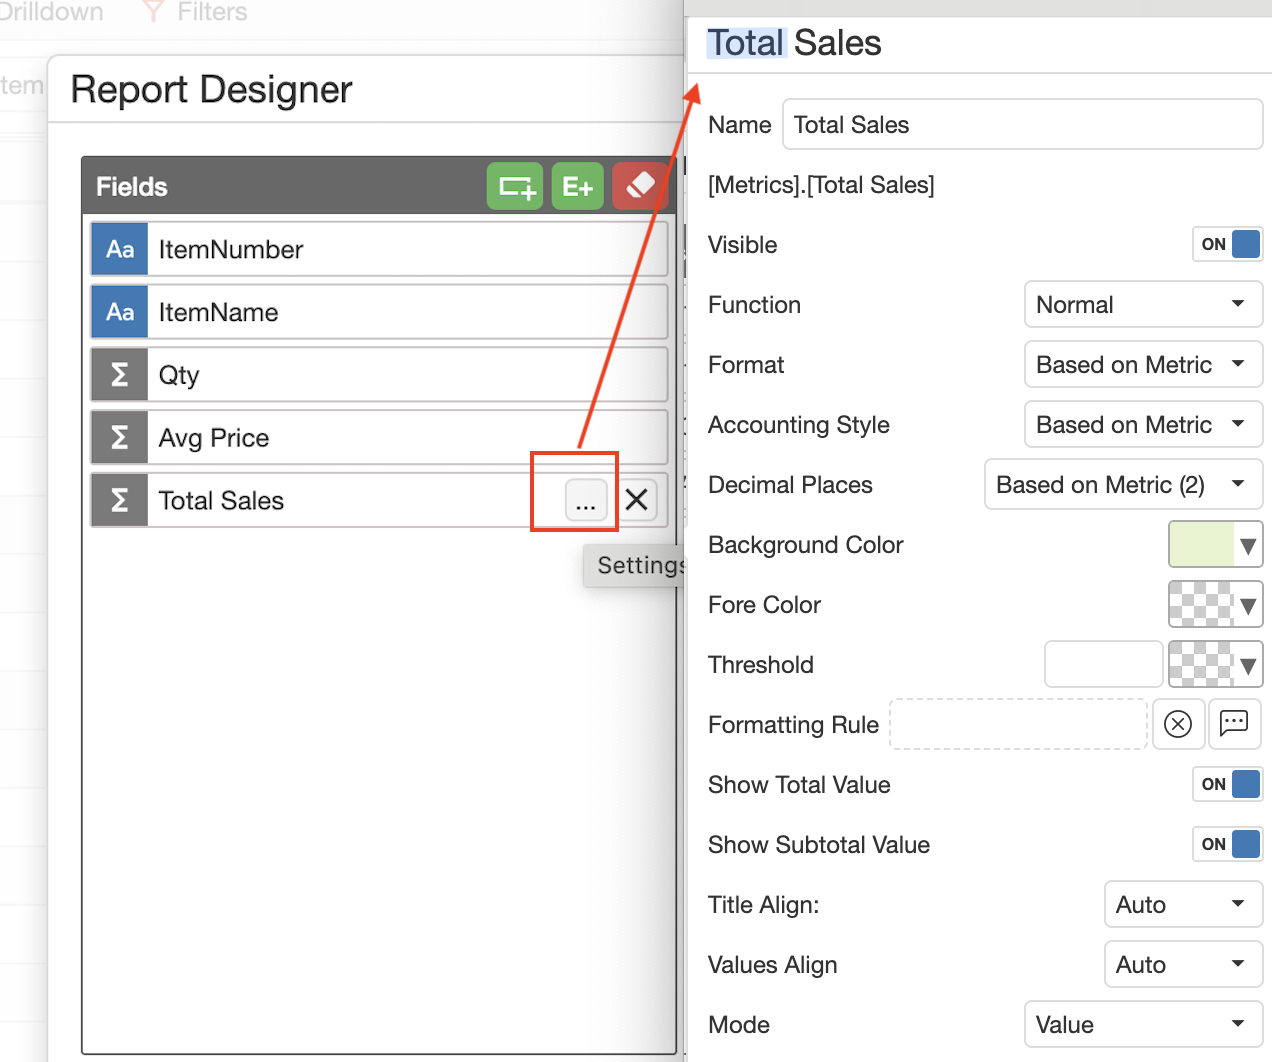Open the Mode dropdown showing Value

[1143, 1024]
